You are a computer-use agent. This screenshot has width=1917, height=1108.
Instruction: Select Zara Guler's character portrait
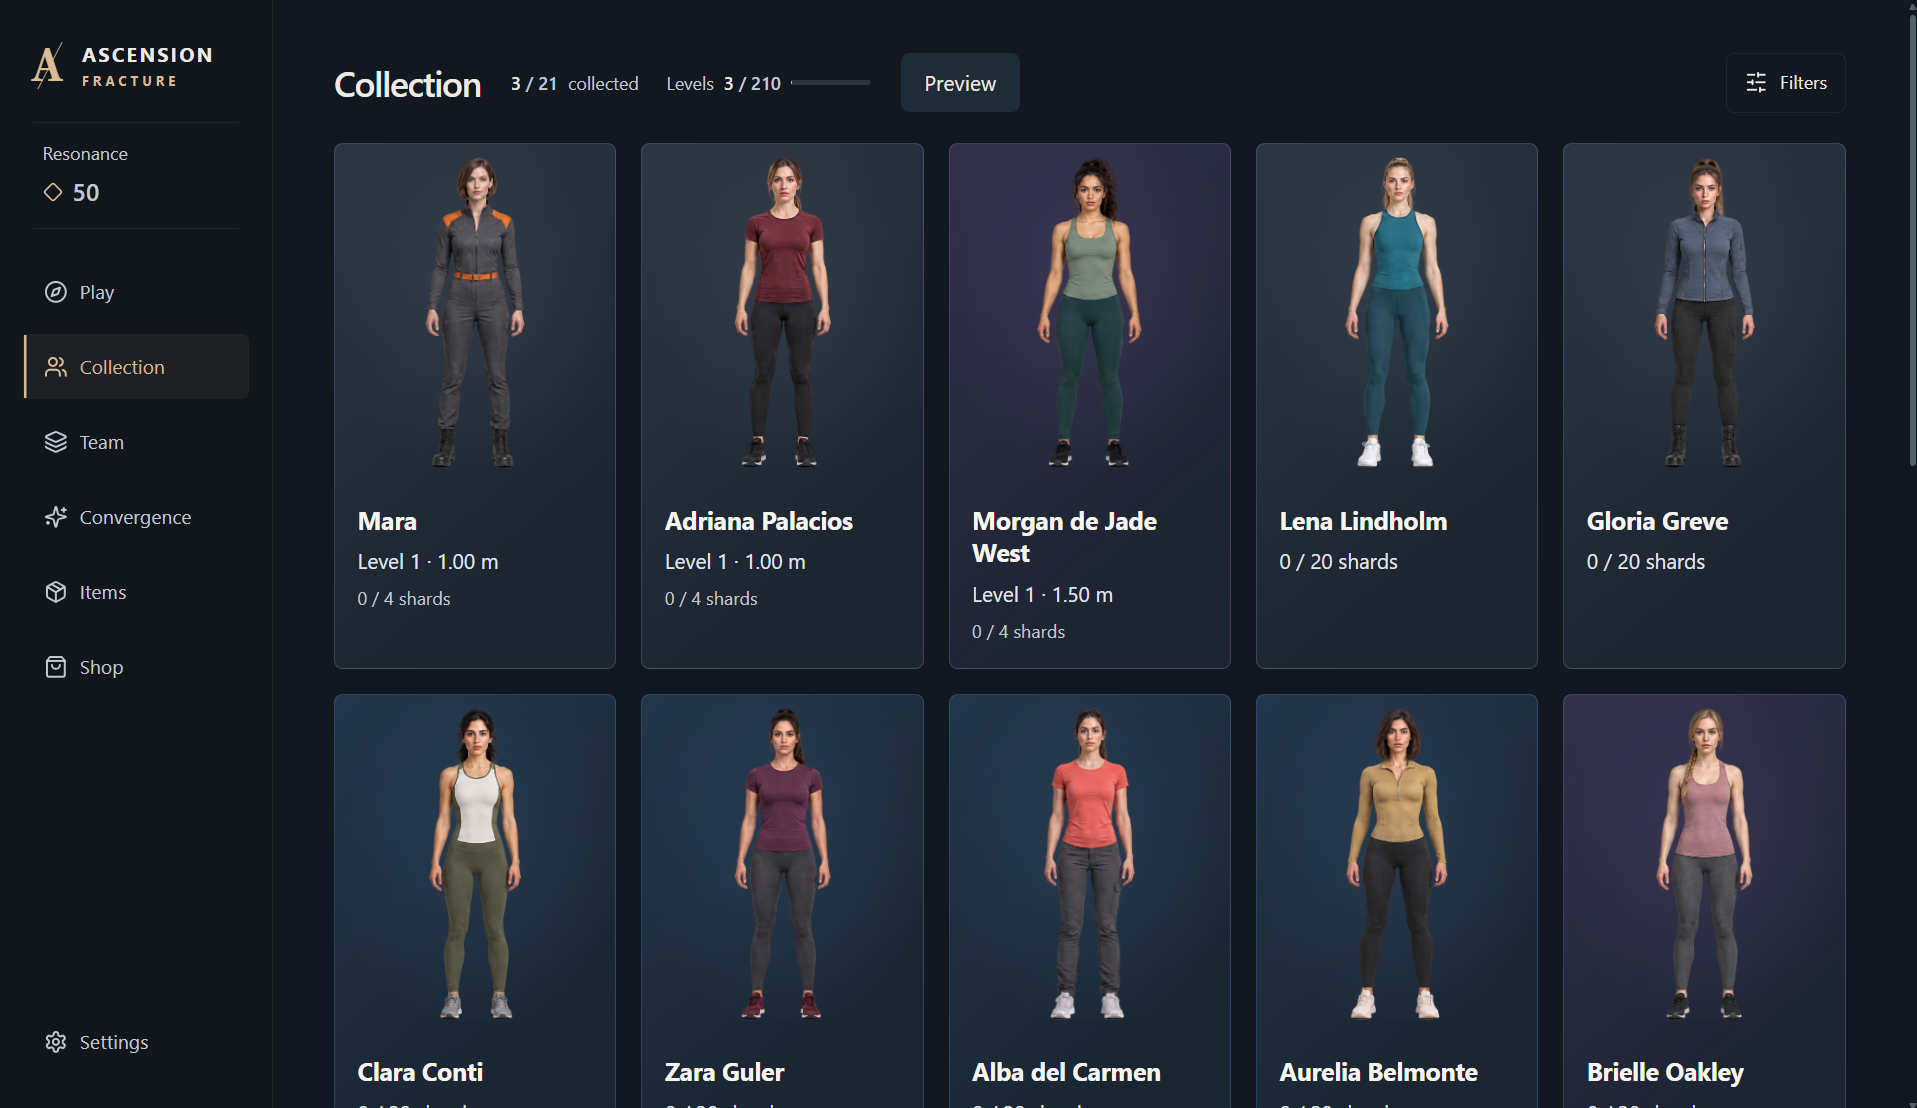point(782,864)
